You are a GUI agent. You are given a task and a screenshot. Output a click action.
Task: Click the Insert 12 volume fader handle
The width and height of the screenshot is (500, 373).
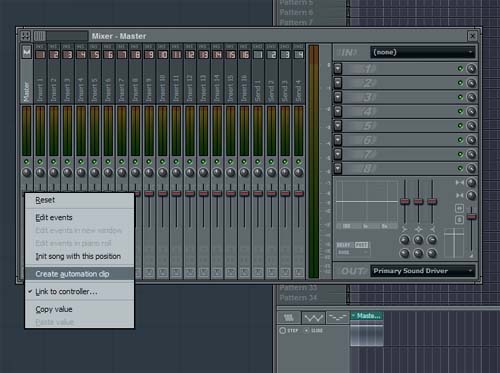point(190,193)
